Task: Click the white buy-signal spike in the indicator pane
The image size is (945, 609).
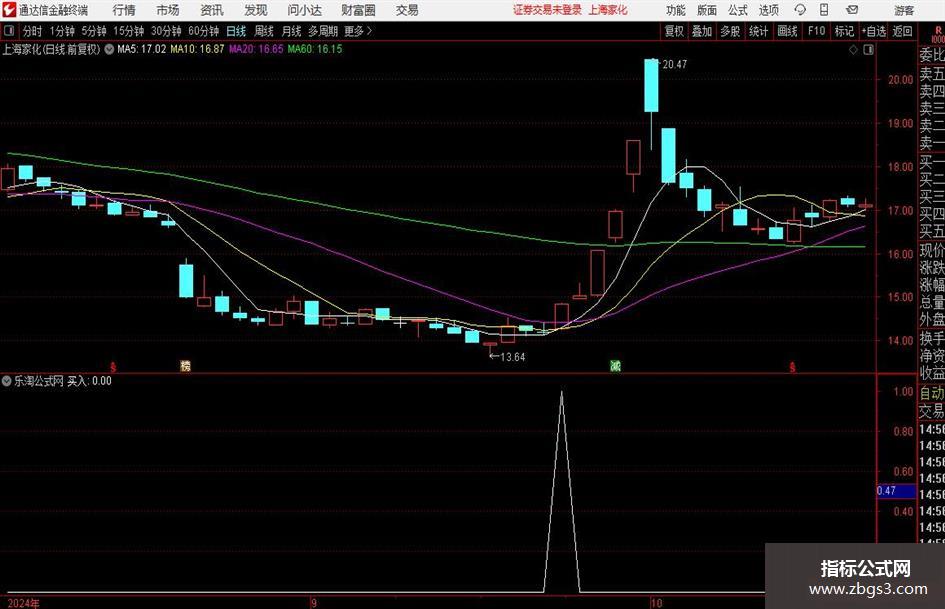Action: pos(562,491)
